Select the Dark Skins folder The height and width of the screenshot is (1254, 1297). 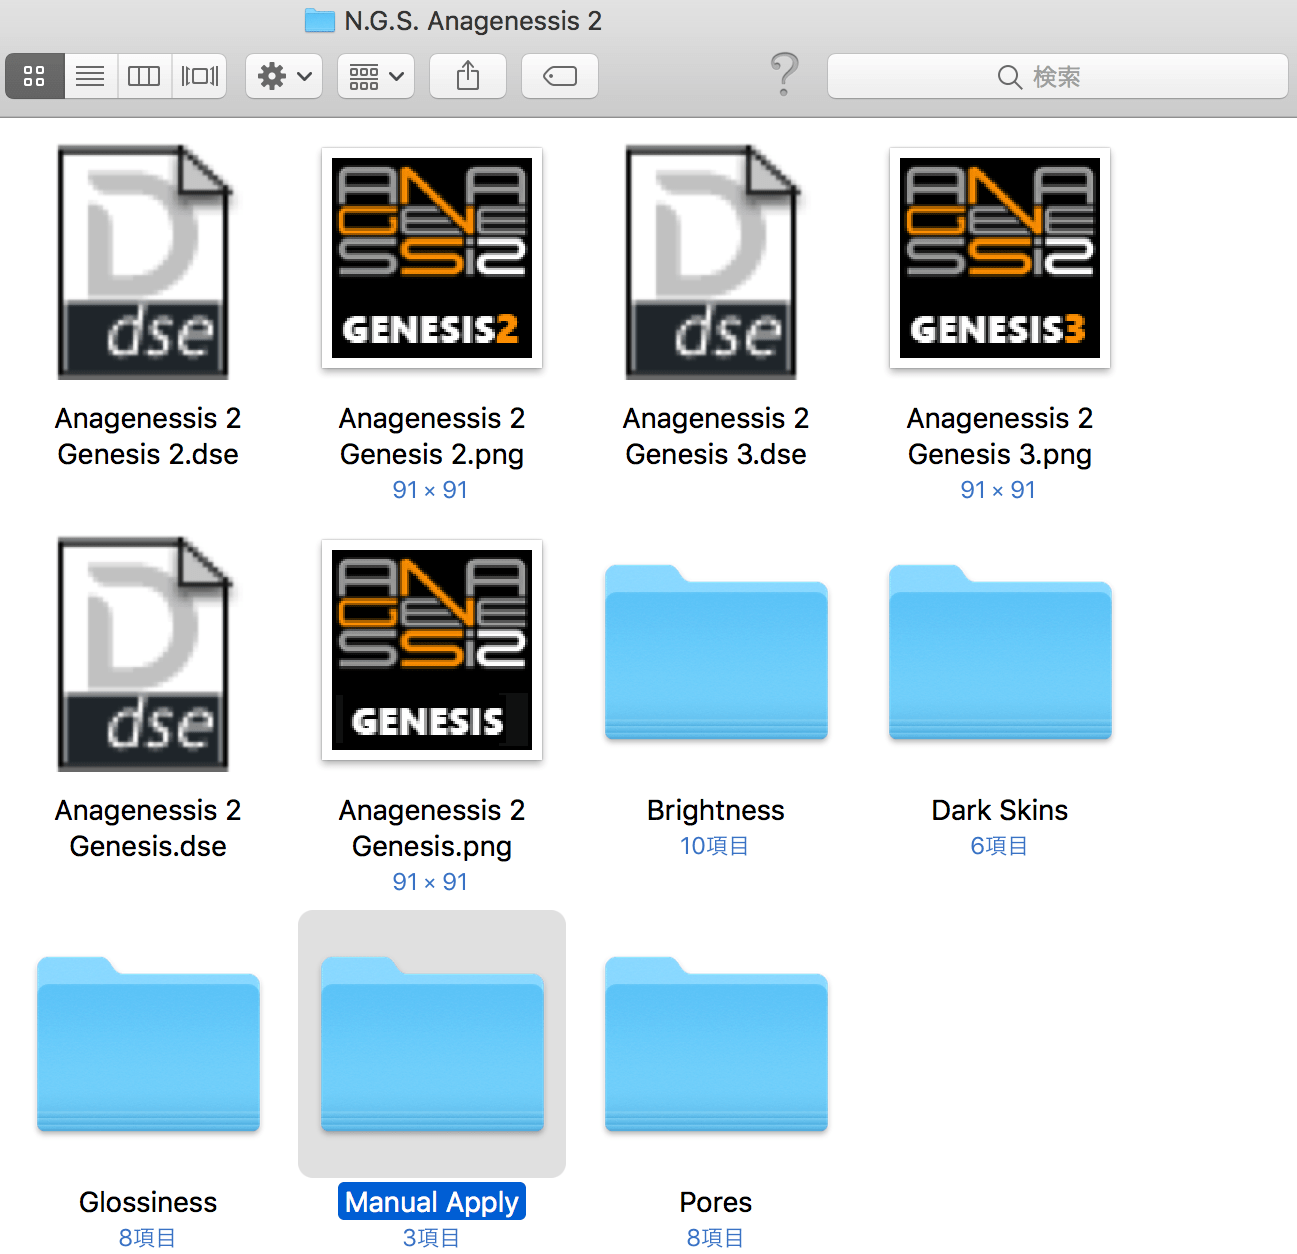(x=1000, y=654)
